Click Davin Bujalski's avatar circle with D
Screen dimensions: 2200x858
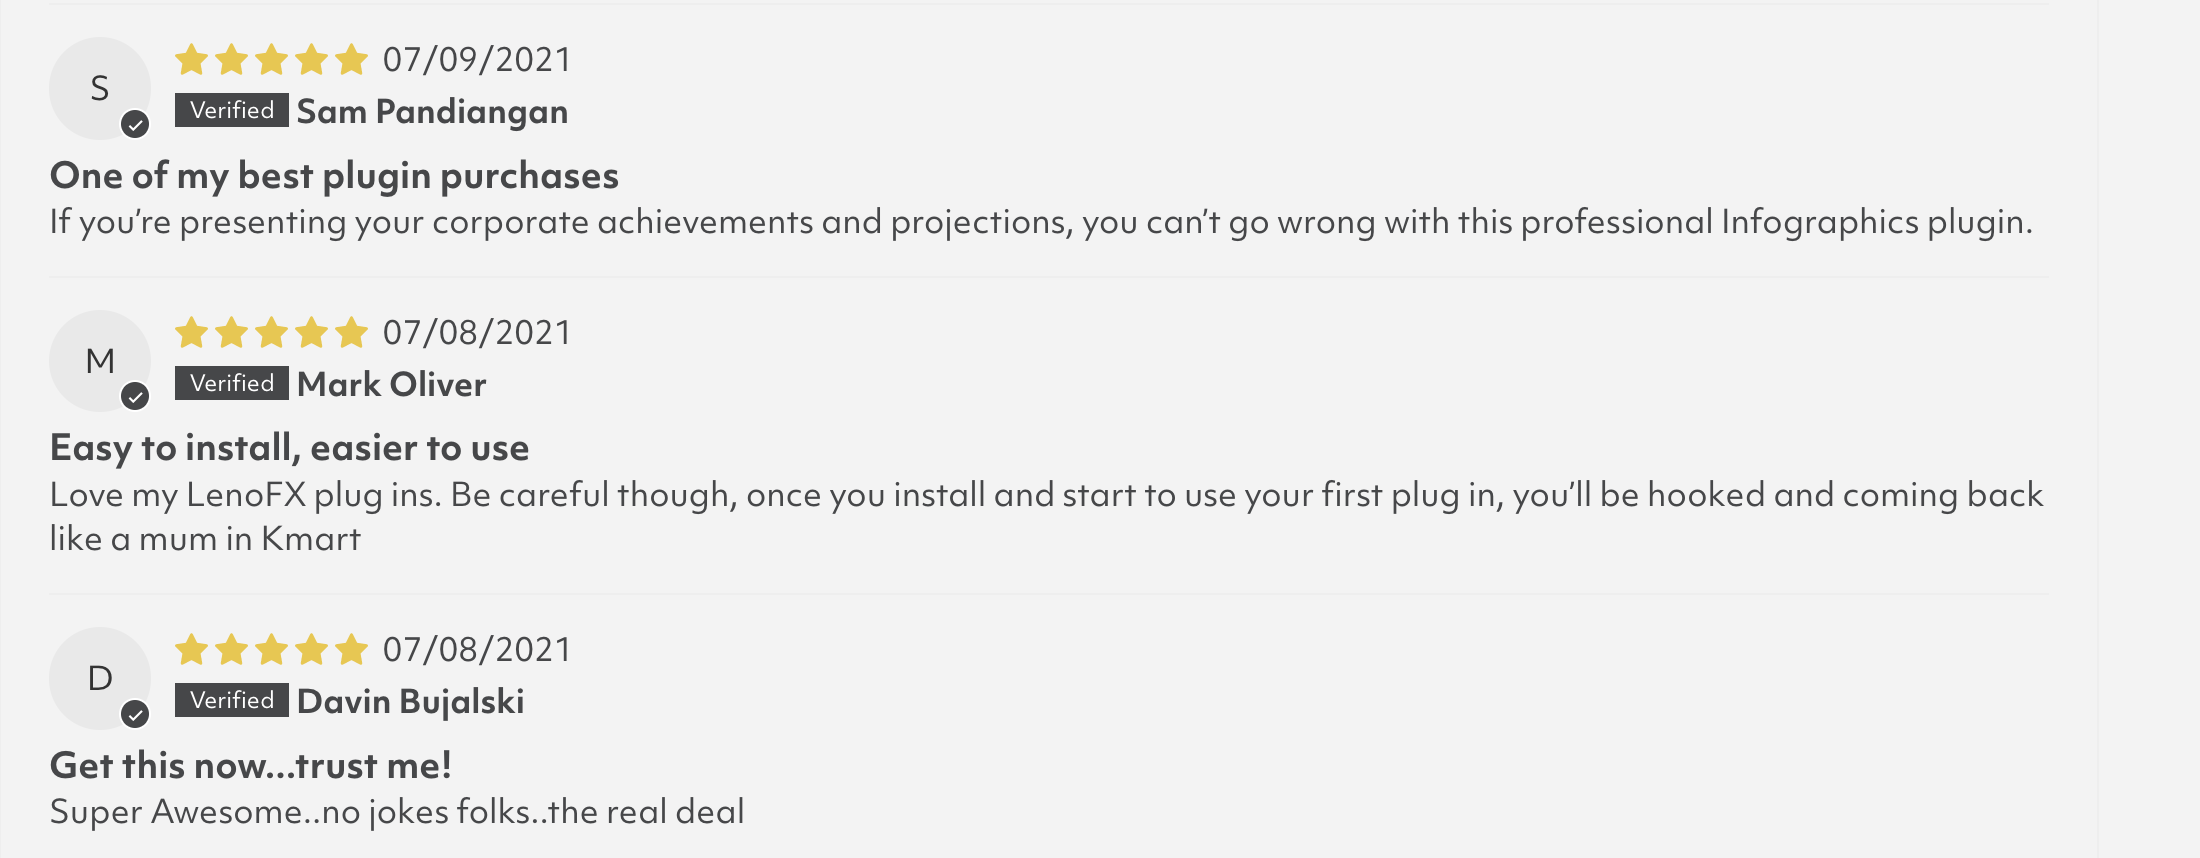pos(100,678)
